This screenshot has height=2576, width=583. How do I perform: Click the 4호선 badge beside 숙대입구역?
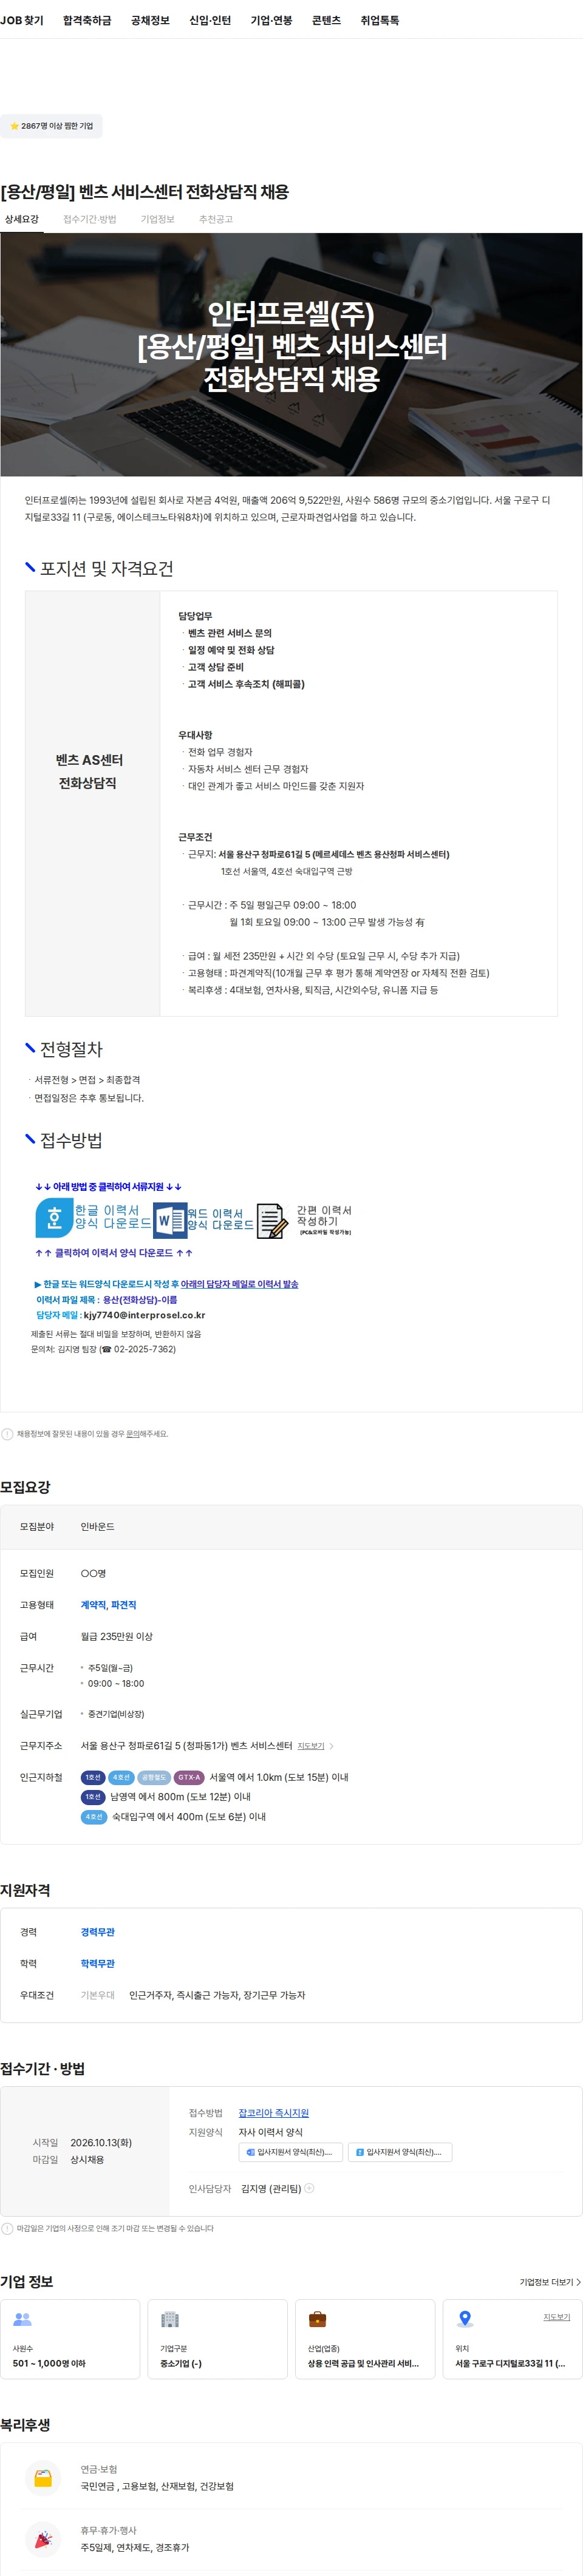94,1817
